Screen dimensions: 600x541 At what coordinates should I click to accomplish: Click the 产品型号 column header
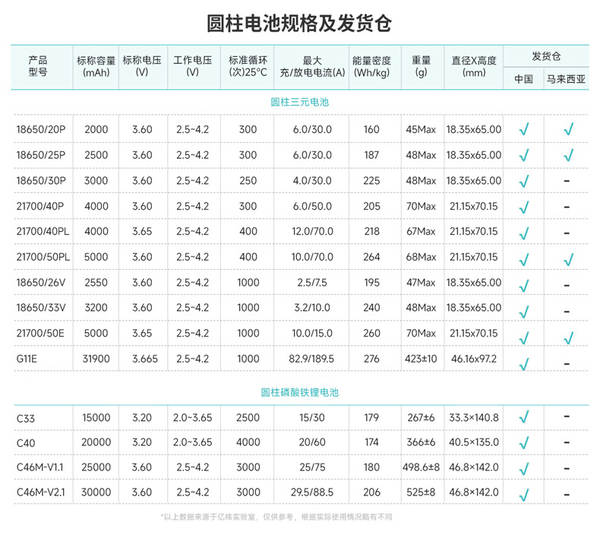point(38,66)
